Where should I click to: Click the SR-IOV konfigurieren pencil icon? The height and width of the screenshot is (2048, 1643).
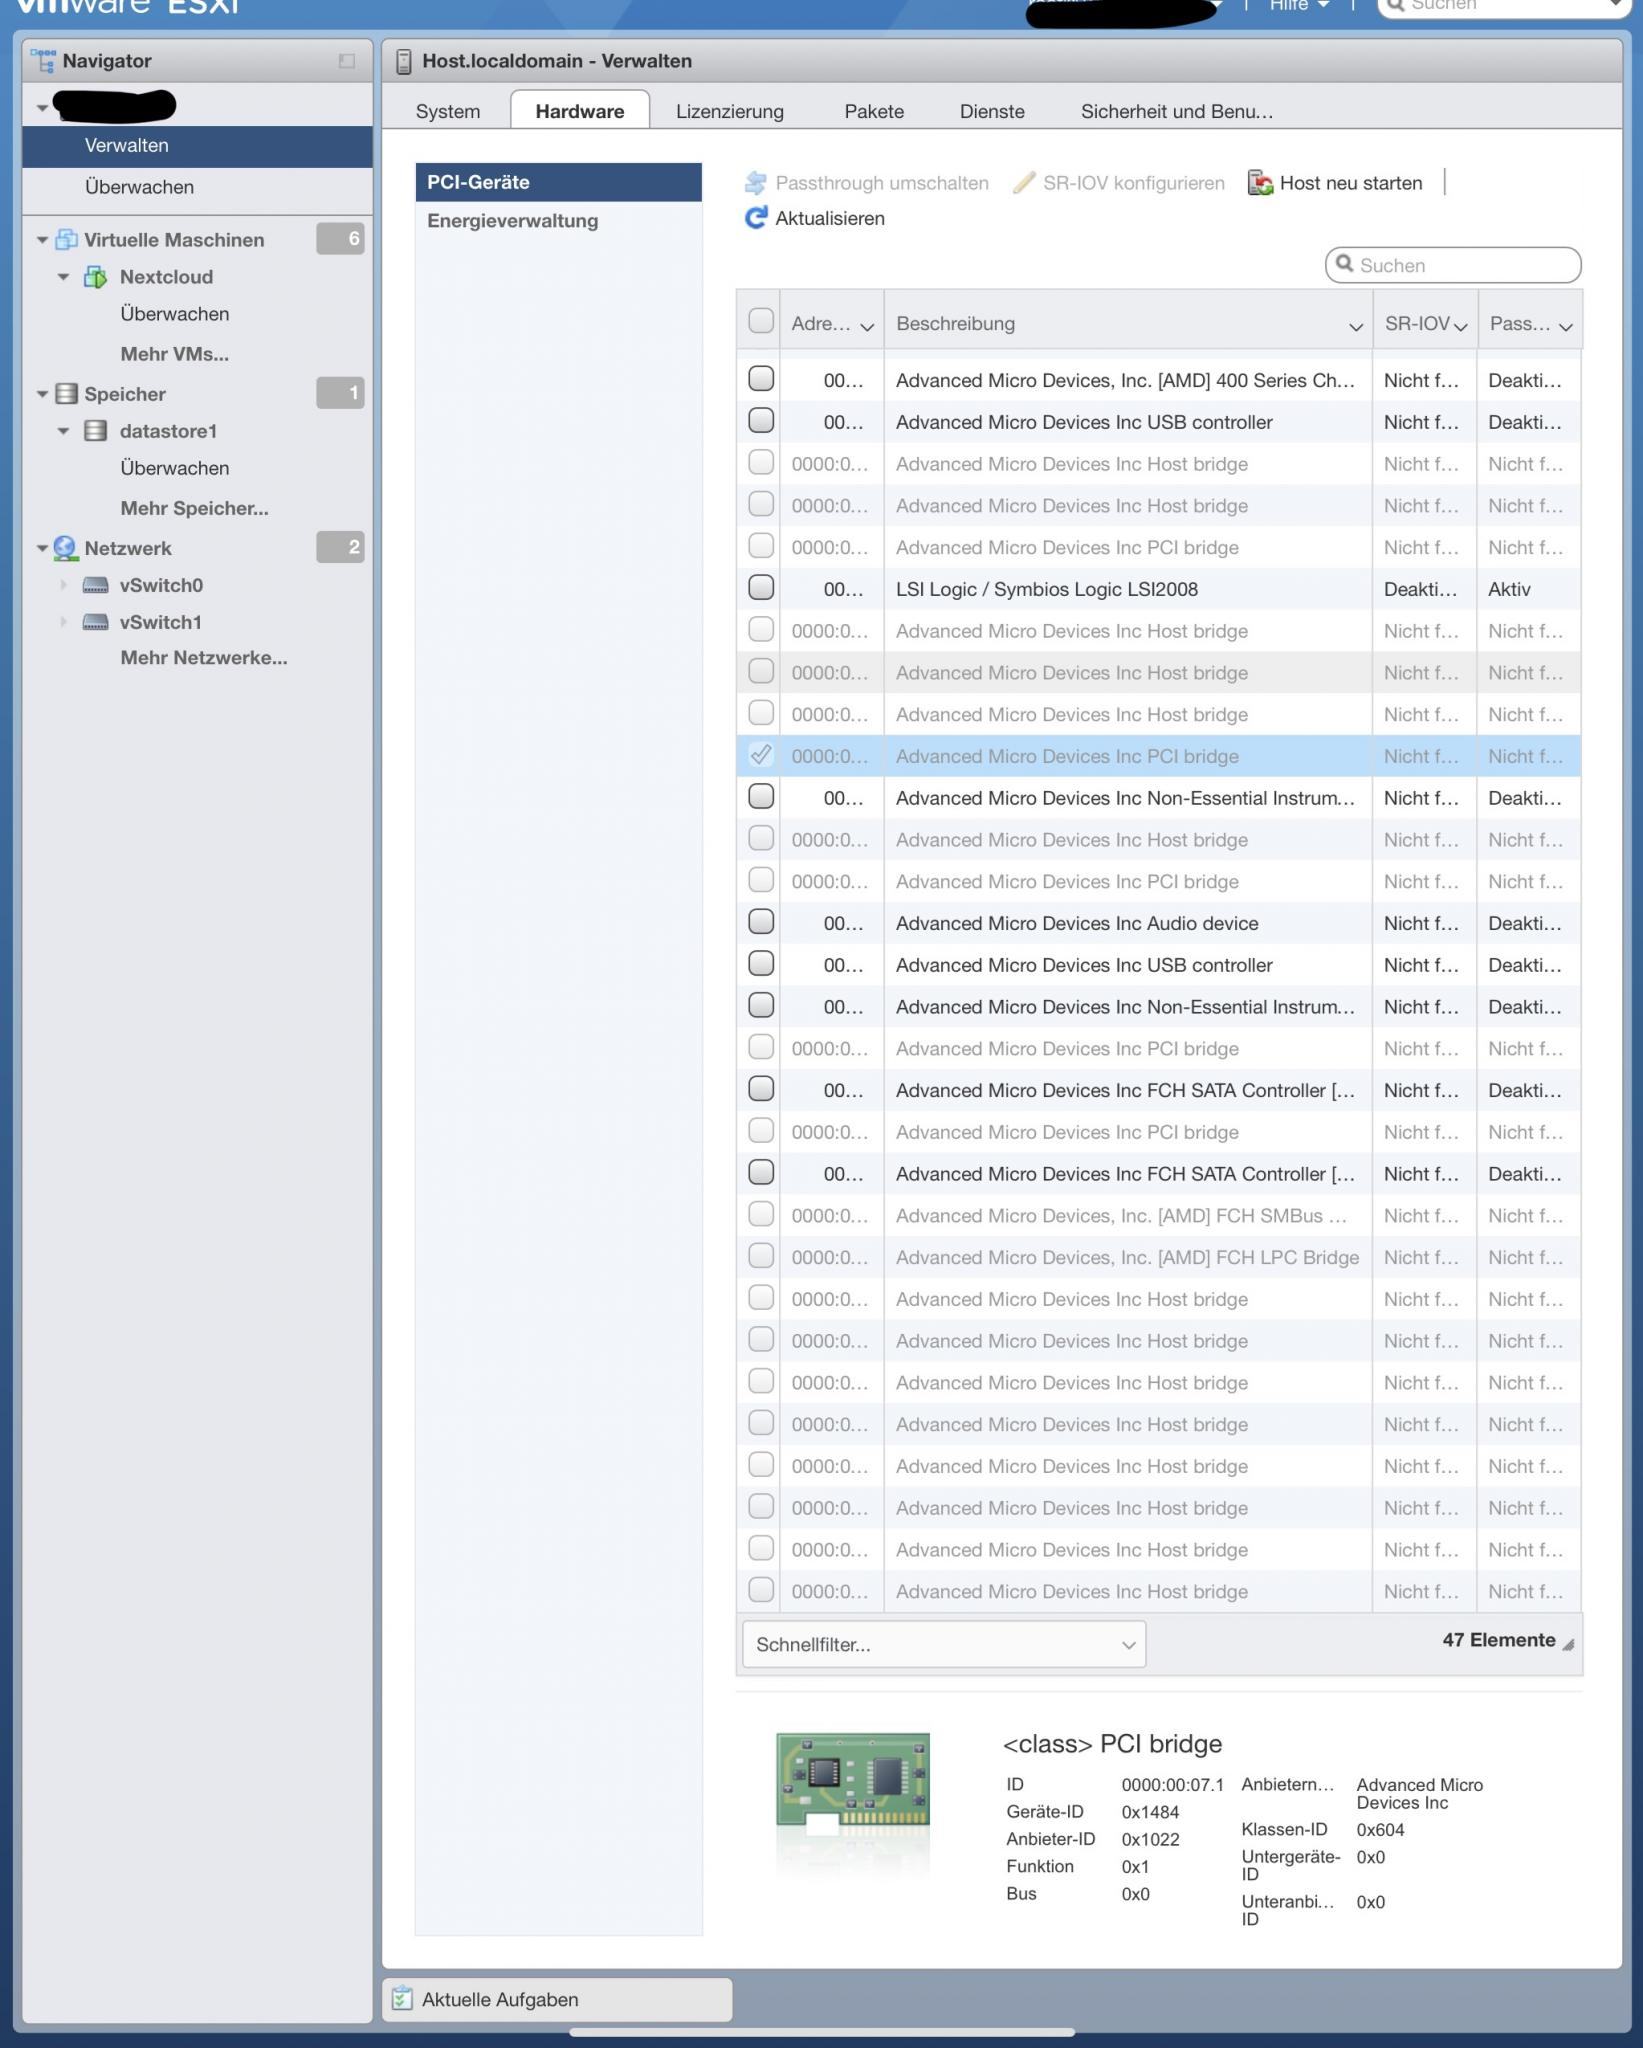[x=1023, y=183]
